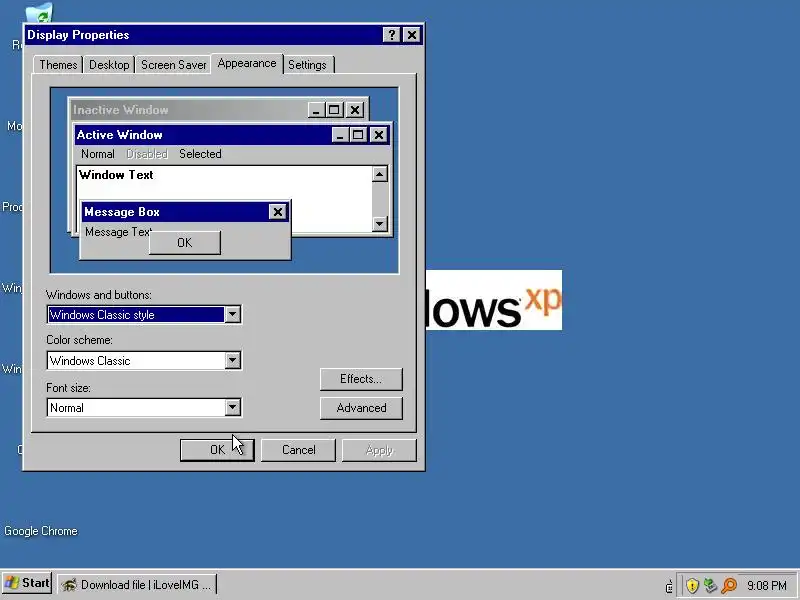
Task: Switch to the Themes tab
Action: [58, 65]
